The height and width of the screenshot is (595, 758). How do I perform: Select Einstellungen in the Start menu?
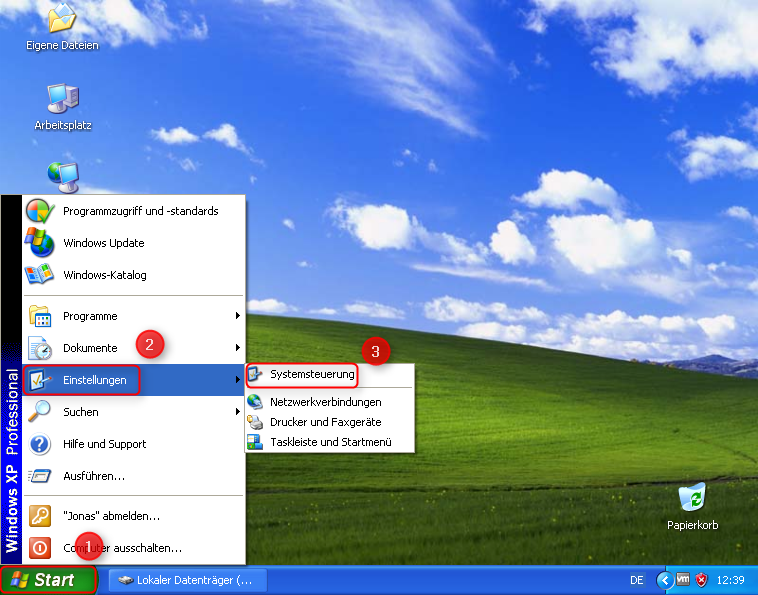(134, 380)
